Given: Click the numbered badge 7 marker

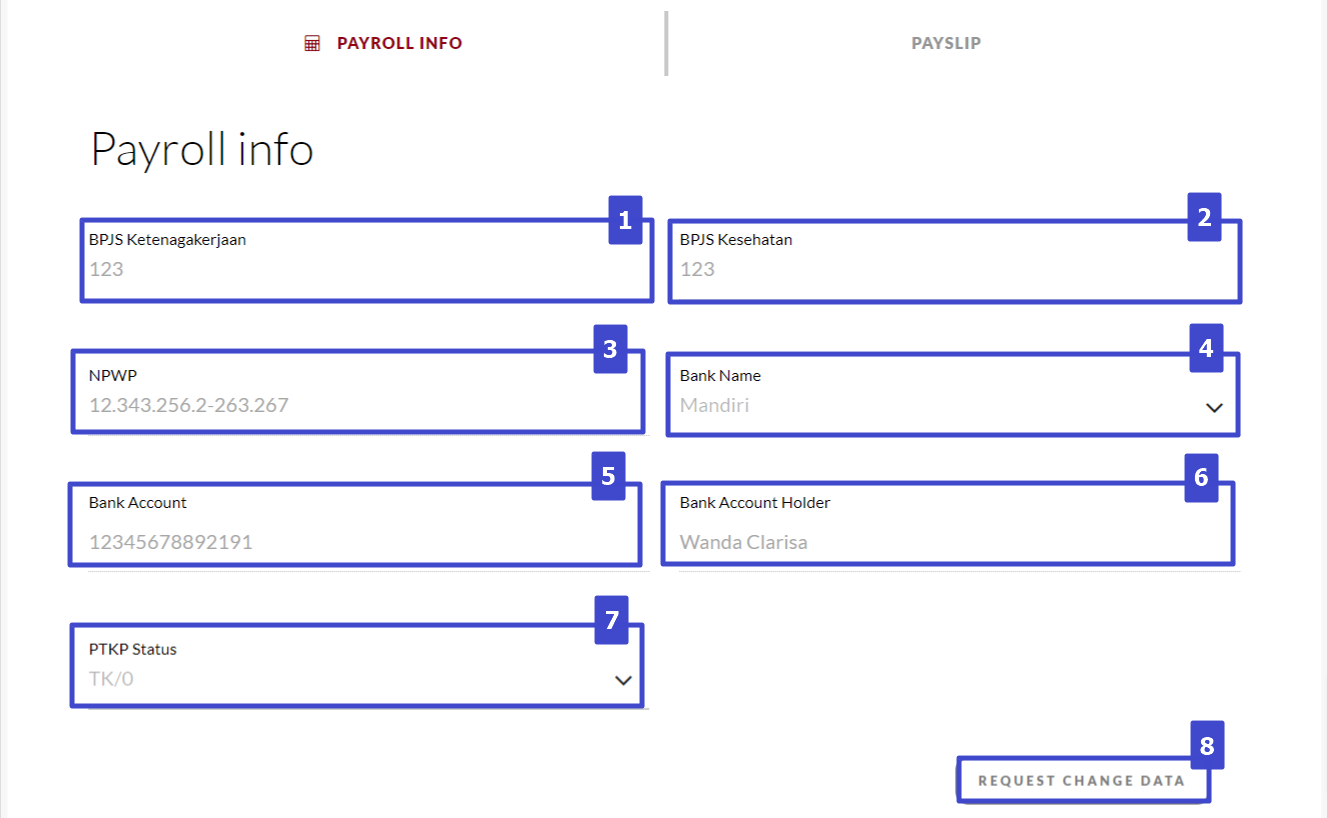Looking at the screenshot, I should pos(610,621).
